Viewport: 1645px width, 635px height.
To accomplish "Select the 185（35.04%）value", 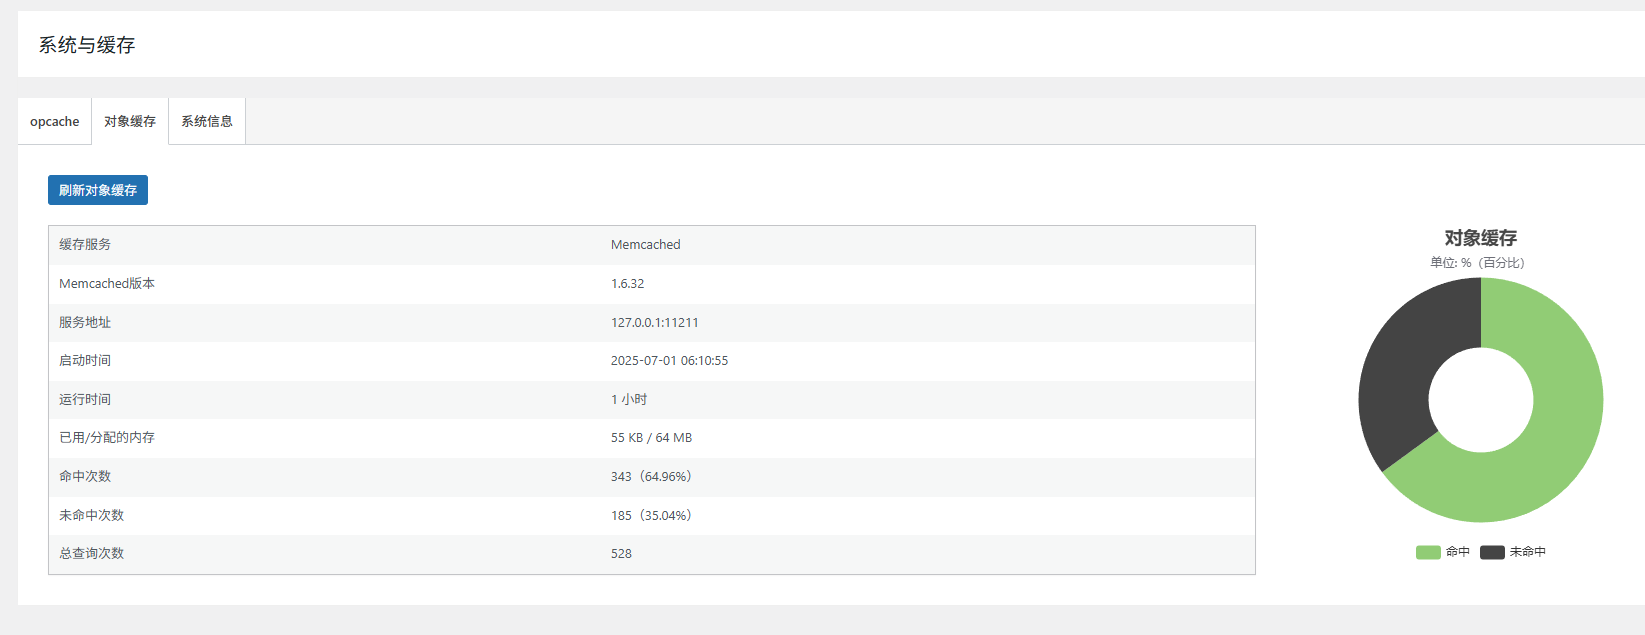I will click(x=652, y=515).
